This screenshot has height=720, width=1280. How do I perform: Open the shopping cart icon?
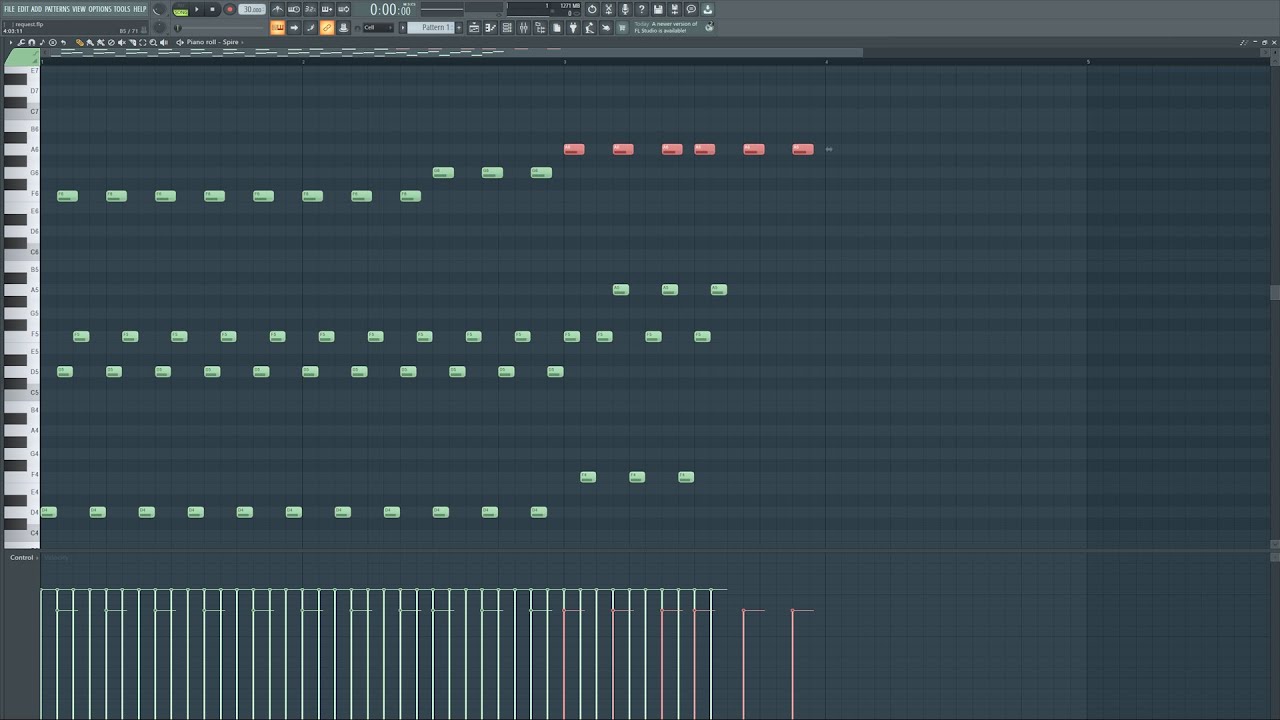(621, 28)
